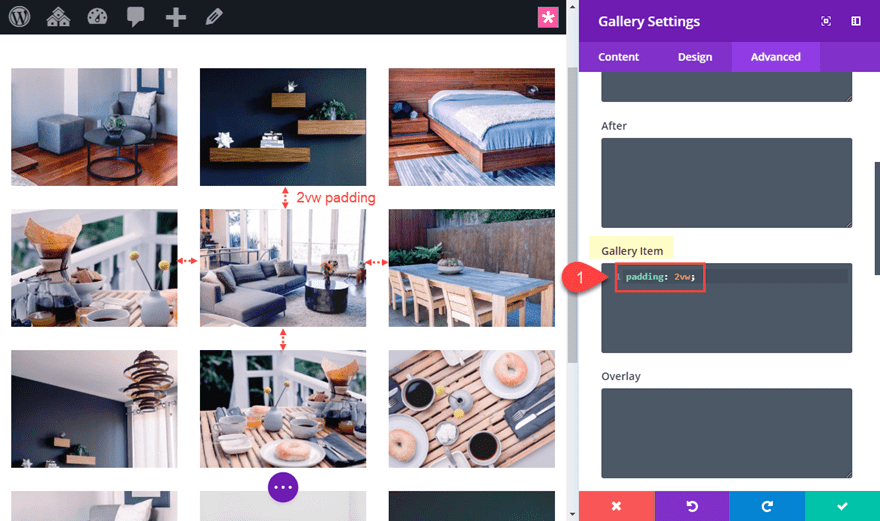Screen dimensions: 880x521
Task: Click the Gallery Item label
Action: click(632, 251)
